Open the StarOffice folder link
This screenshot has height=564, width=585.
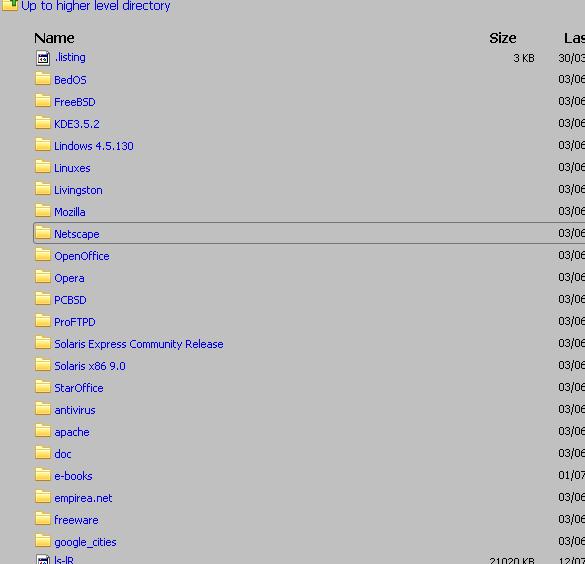[79, 388]
